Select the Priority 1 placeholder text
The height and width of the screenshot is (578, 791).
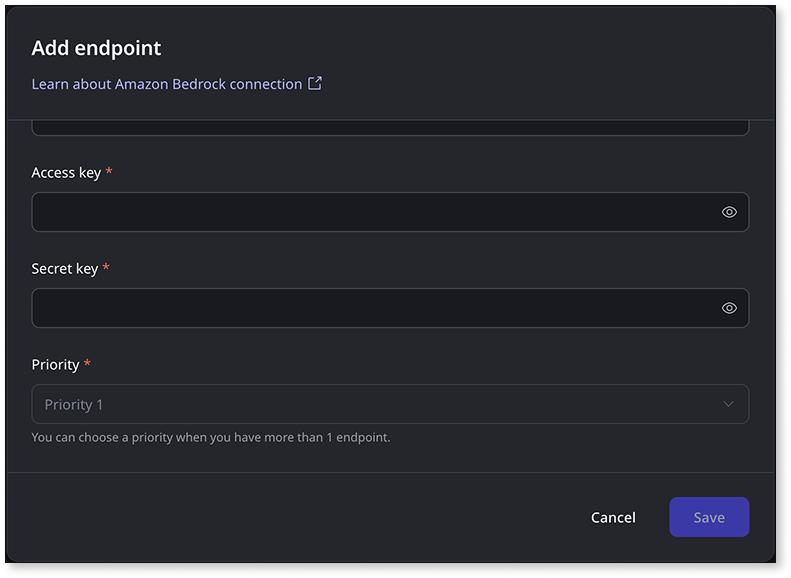[74, 404]
